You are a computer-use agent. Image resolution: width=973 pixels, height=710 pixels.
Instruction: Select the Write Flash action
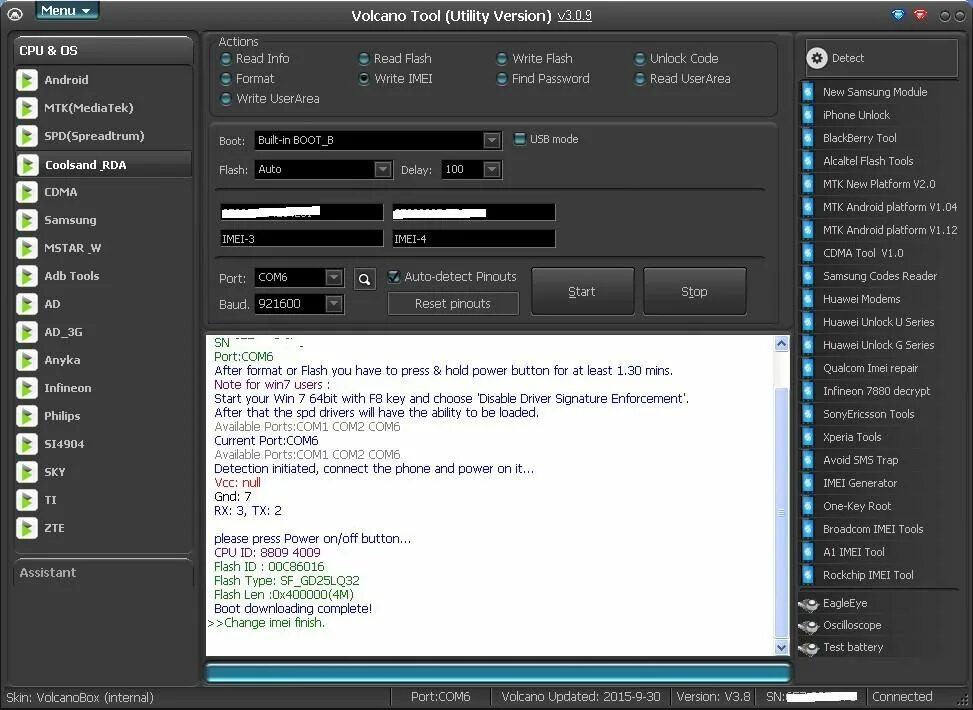502,59
